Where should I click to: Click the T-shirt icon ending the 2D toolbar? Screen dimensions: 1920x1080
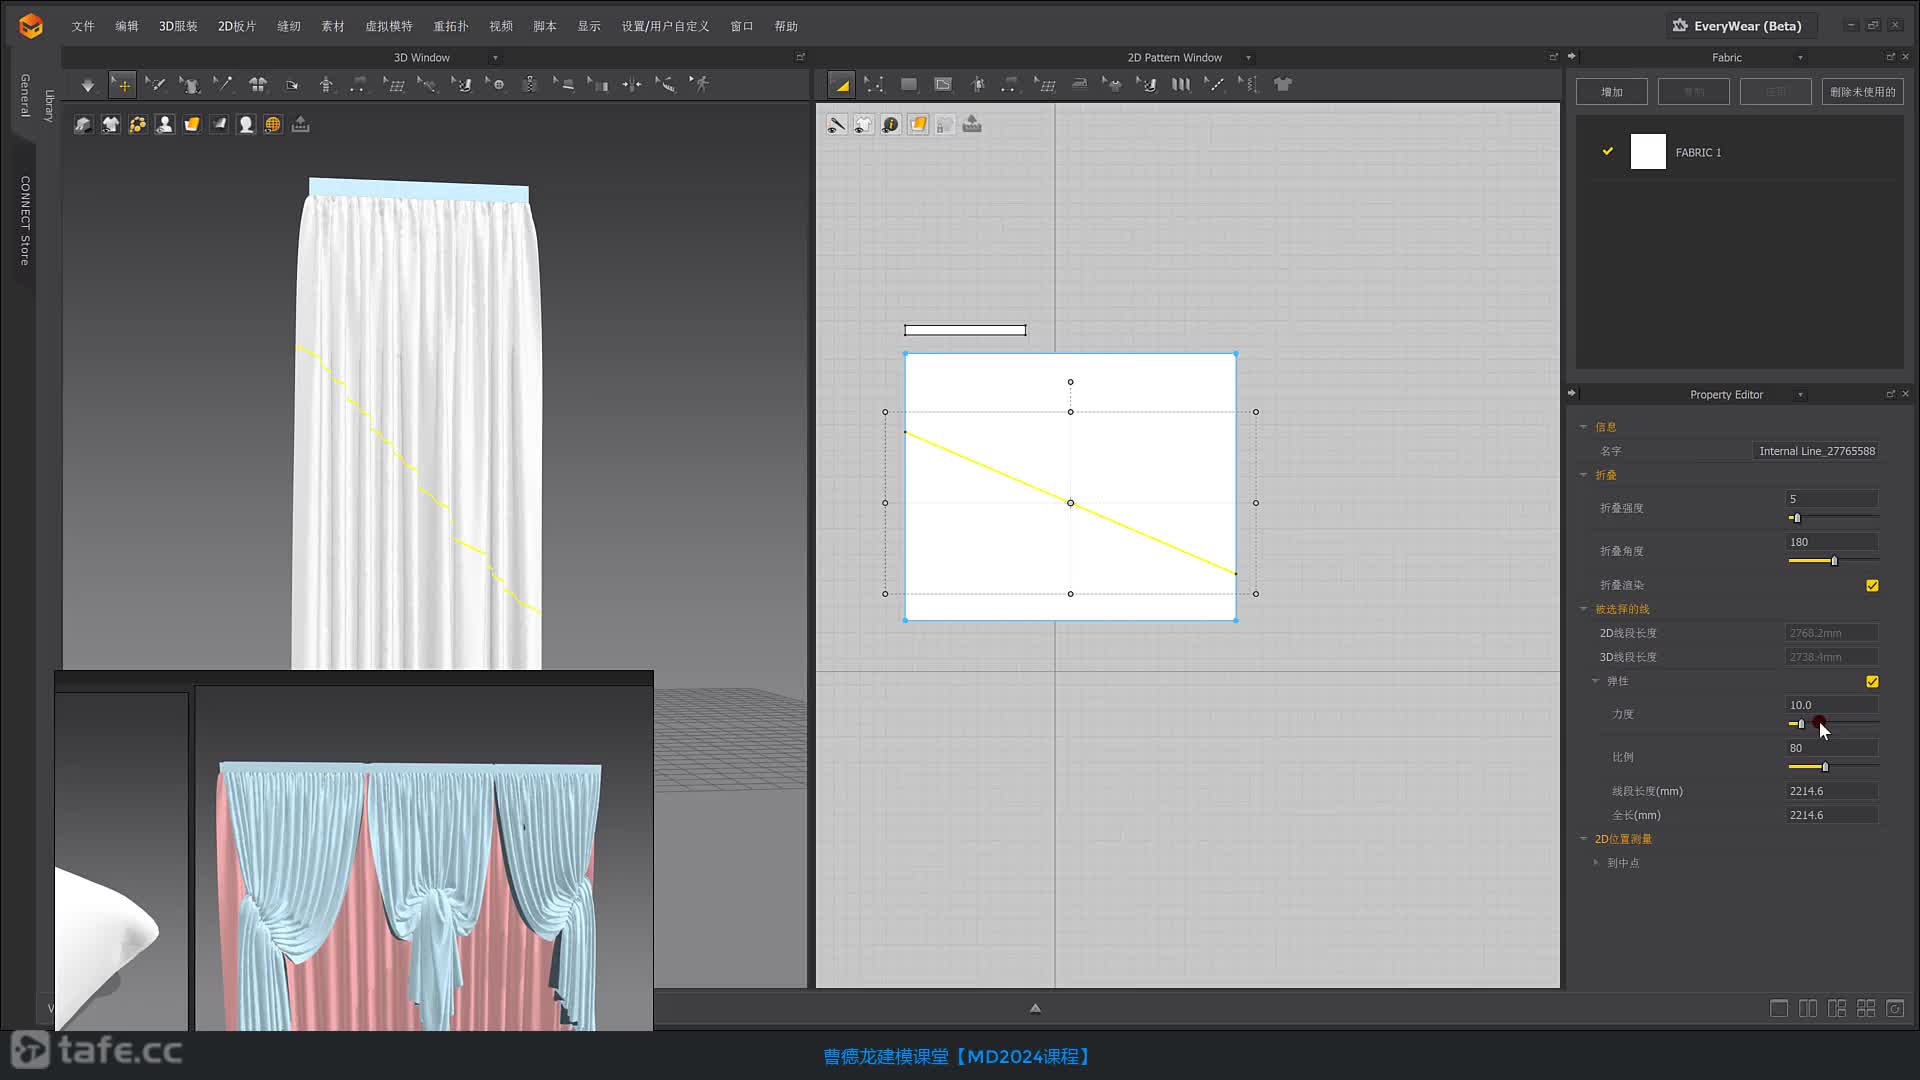click(1283, 85)
